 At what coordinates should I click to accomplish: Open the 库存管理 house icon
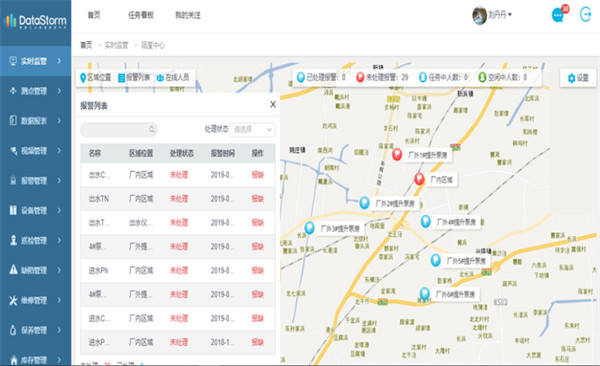(x=14, y=360)
